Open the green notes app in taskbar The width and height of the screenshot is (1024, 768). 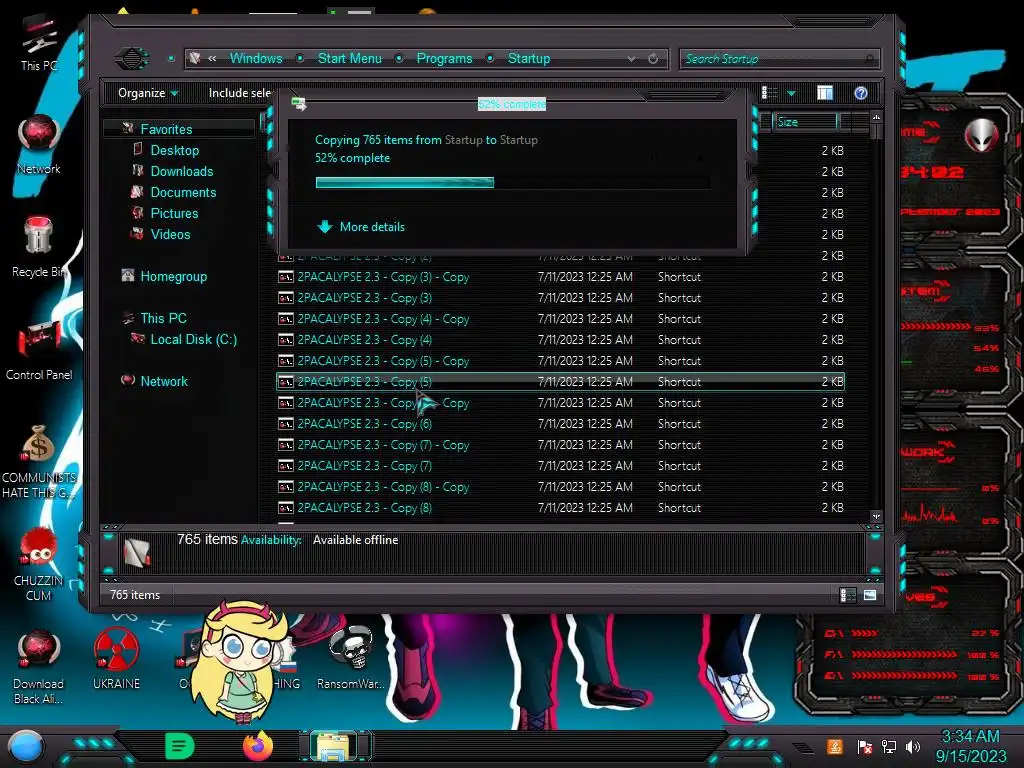180,746
